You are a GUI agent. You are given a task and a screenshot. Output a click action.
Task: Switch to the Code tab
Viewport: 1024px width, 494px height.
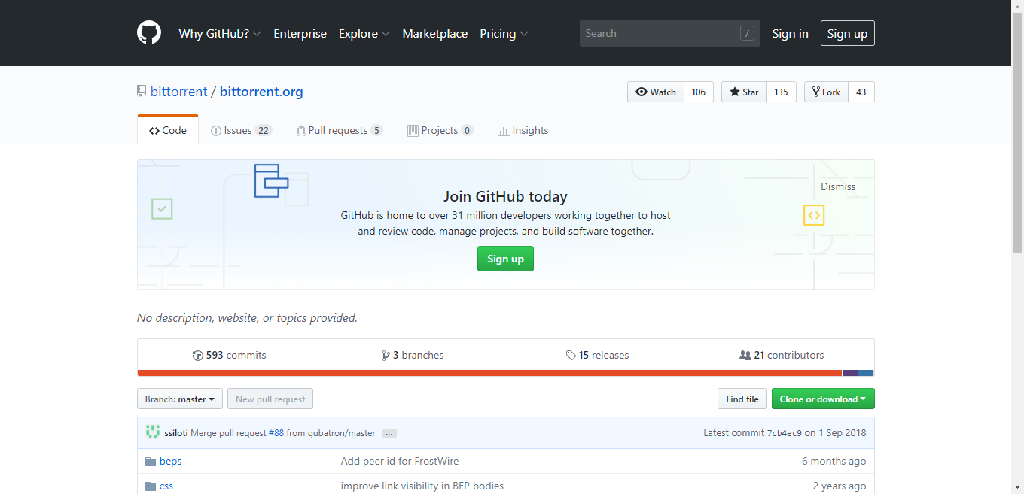tap(168, 130)
